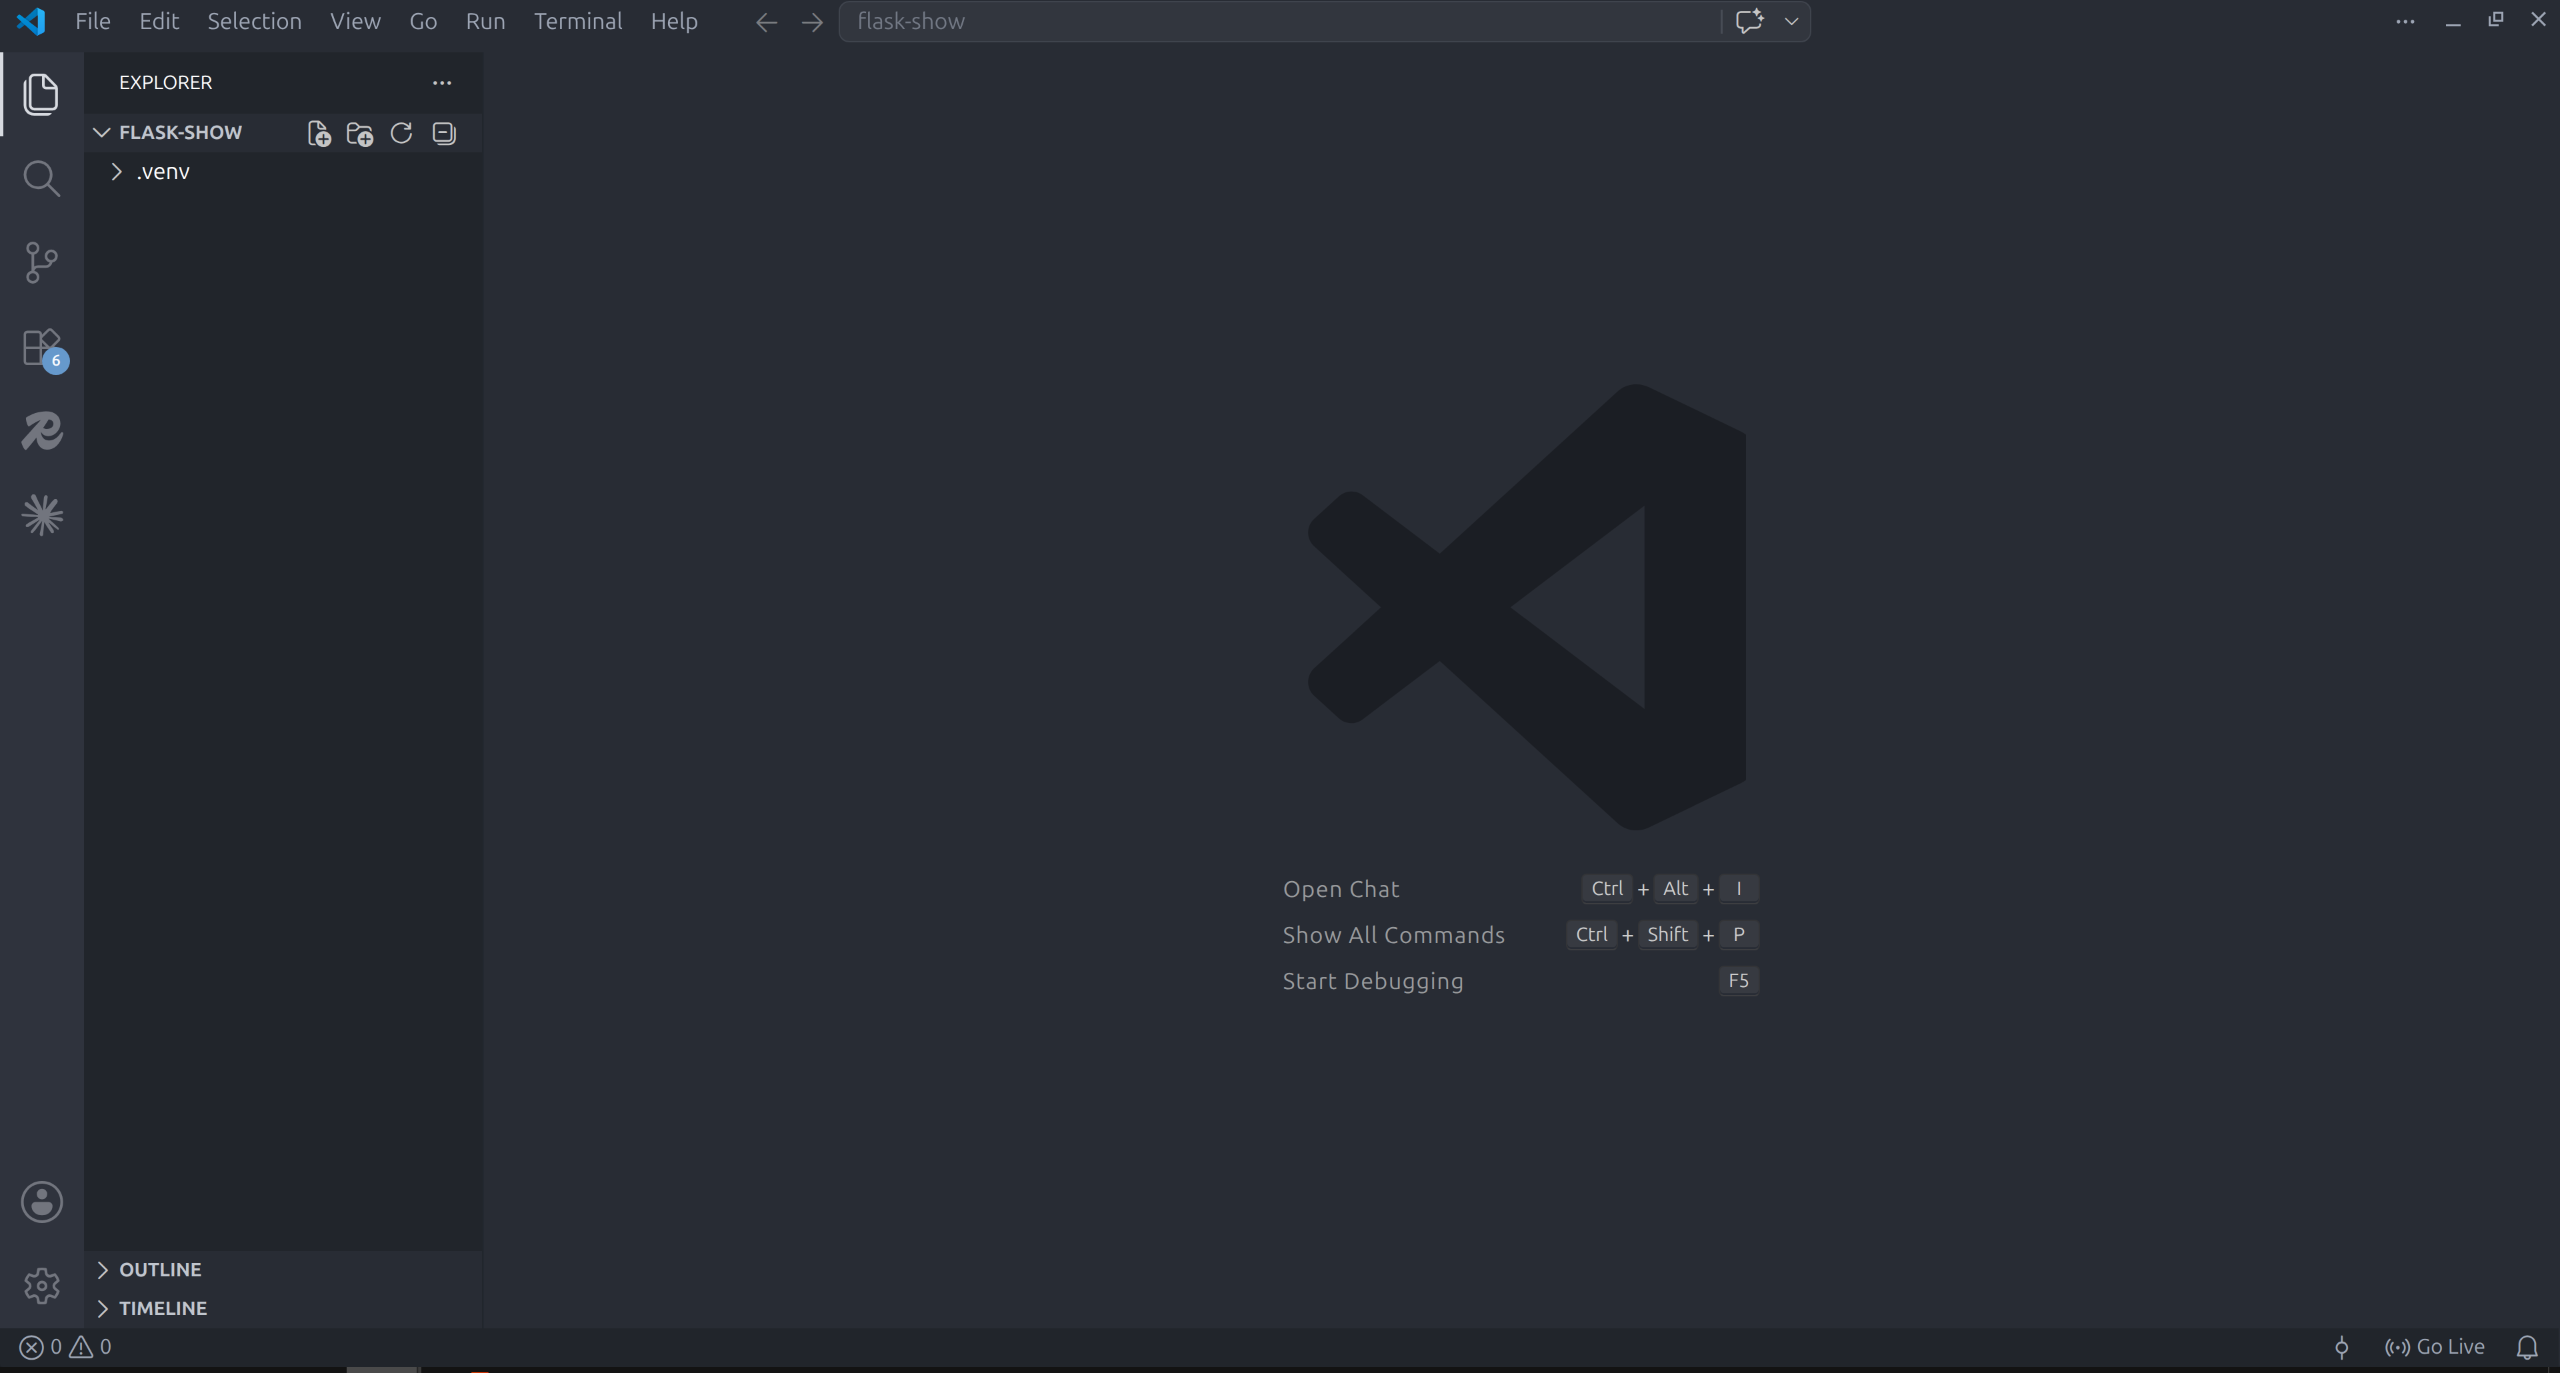Viewport: 2560px width, 1373px height.
Task: Open the File menu
Action: click(93, 21)
